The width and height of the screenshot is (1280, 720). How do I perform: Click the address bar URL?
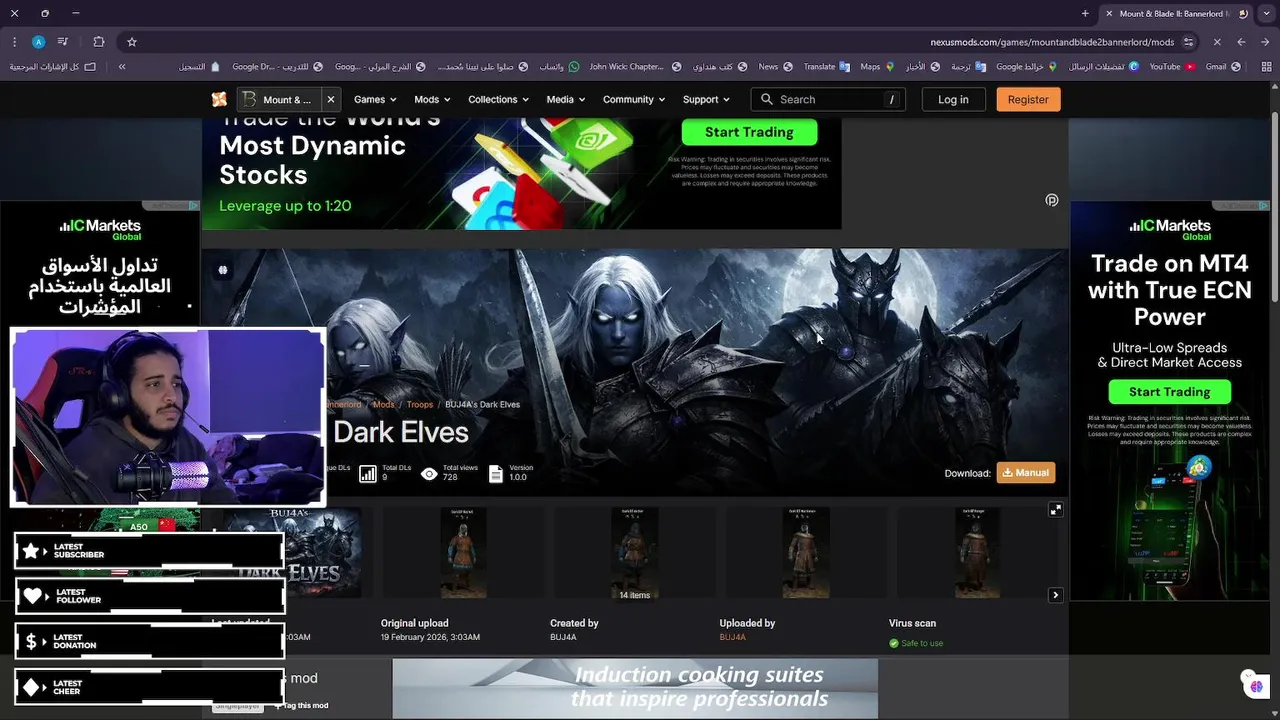pyautogui.click(x=1052, y=42)
